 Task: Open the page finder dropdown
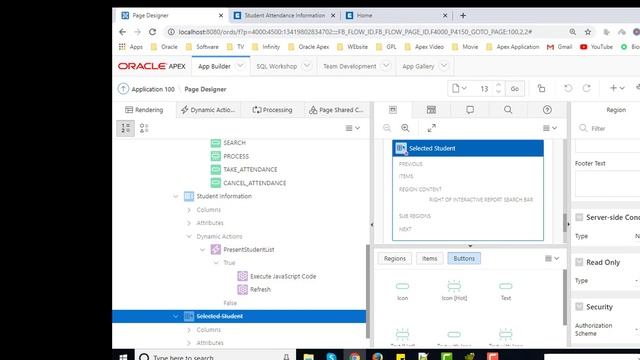pos(459,88)
